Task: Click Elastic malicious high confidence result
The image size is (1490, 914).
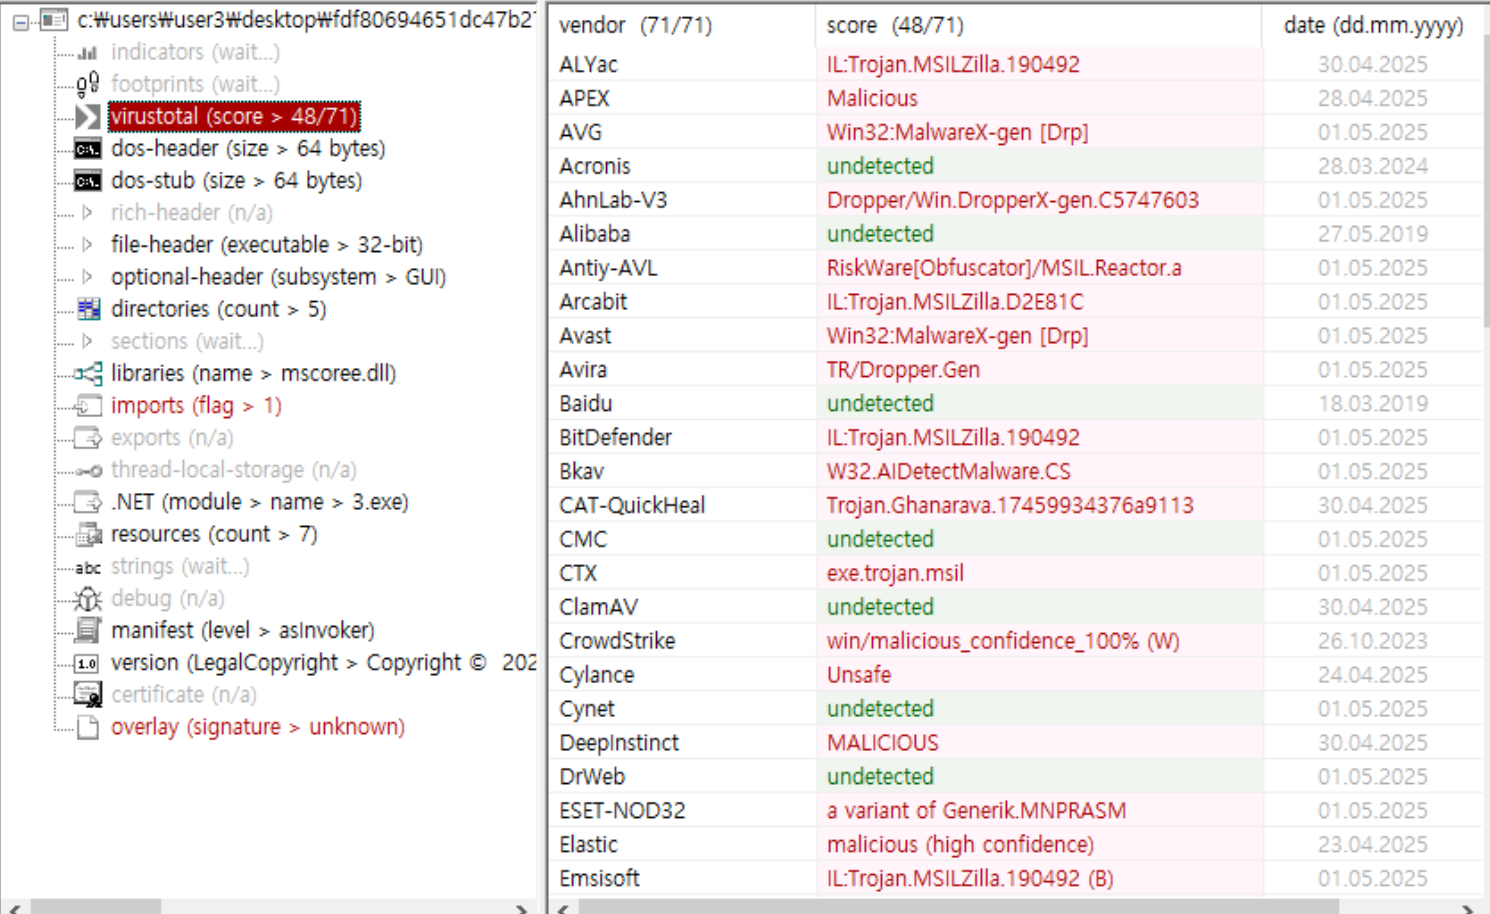Action: point(960,845)
